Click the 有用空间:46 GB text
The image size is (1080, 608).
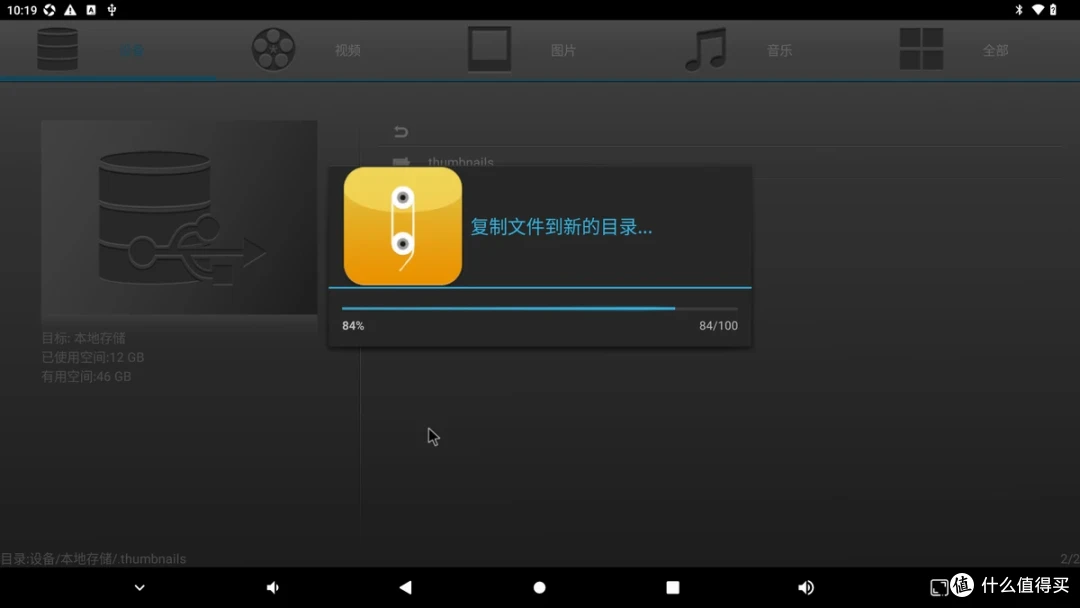click(86, 377)
